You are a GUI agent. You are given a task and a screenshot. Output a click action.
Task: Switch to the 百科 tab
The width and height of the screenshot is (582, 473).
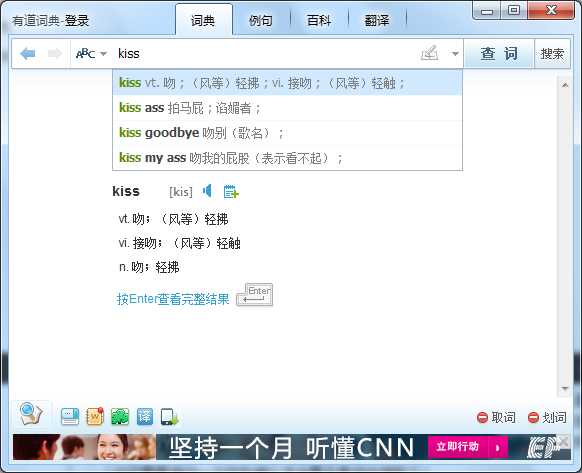(318, 20)
